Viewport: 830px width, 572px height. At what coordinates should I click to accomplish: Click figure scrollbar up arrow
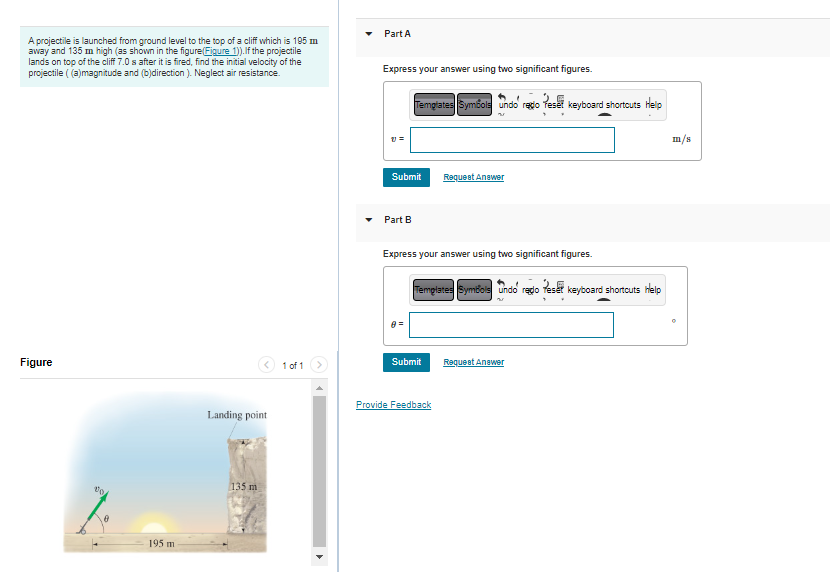coord(319,388)
